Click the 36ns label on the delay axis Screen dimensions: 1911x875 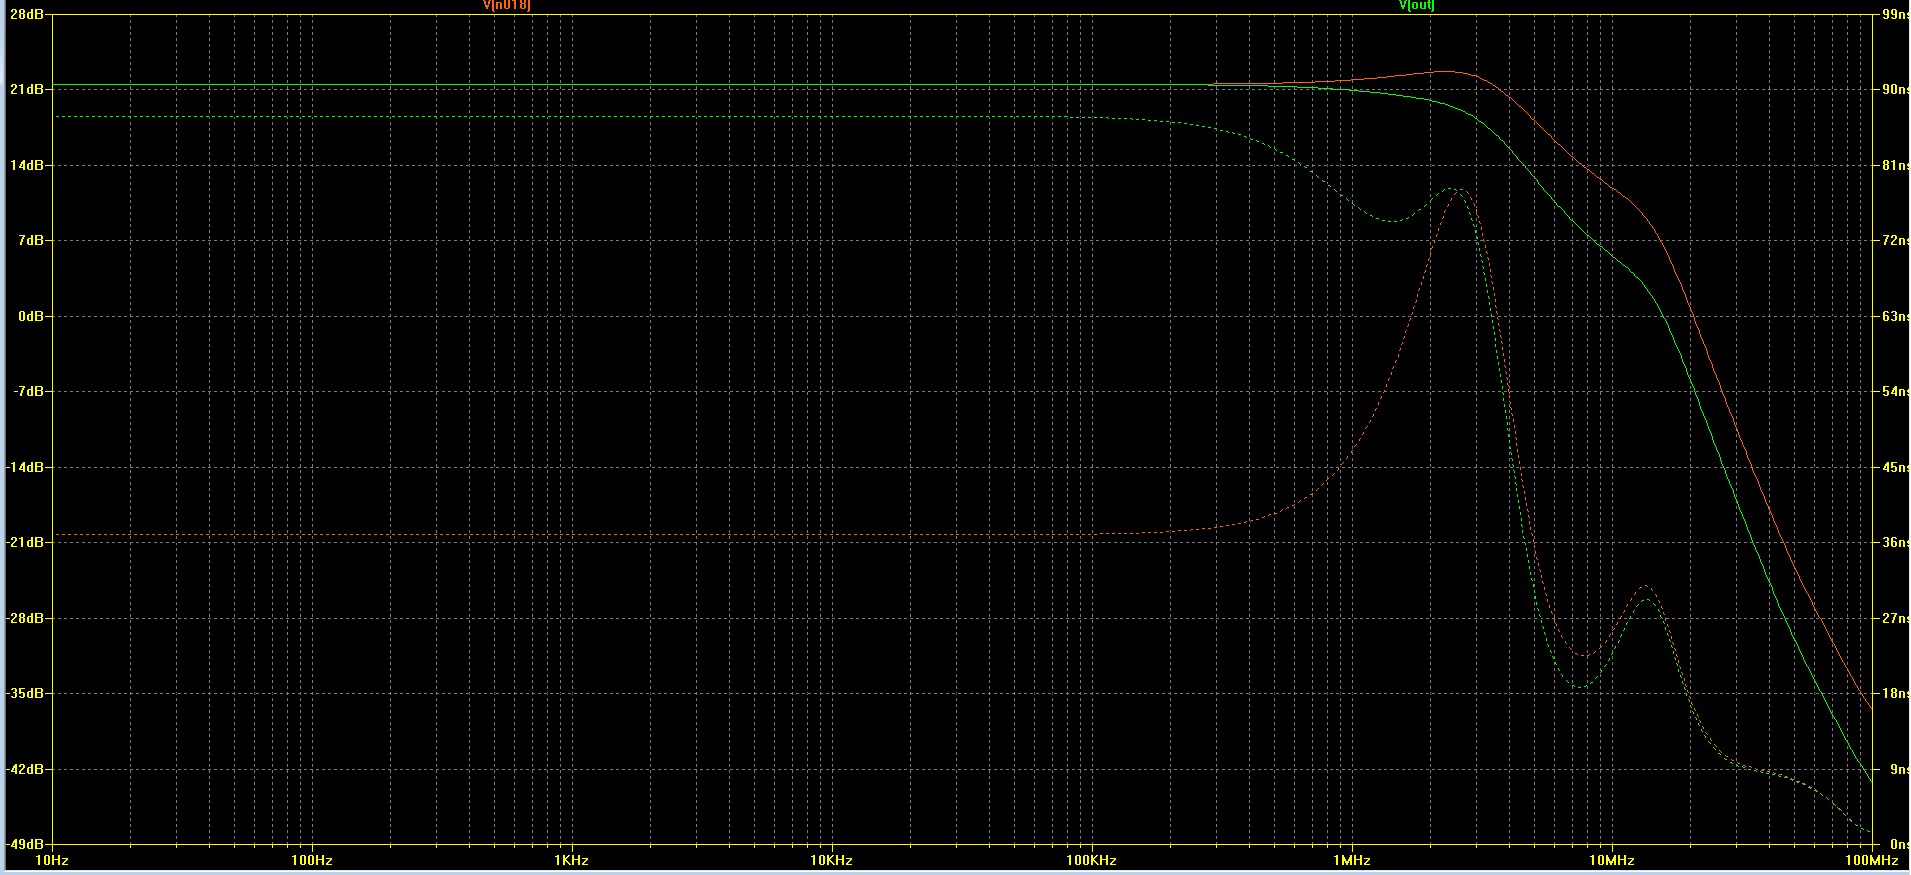tap(1895, 542)
